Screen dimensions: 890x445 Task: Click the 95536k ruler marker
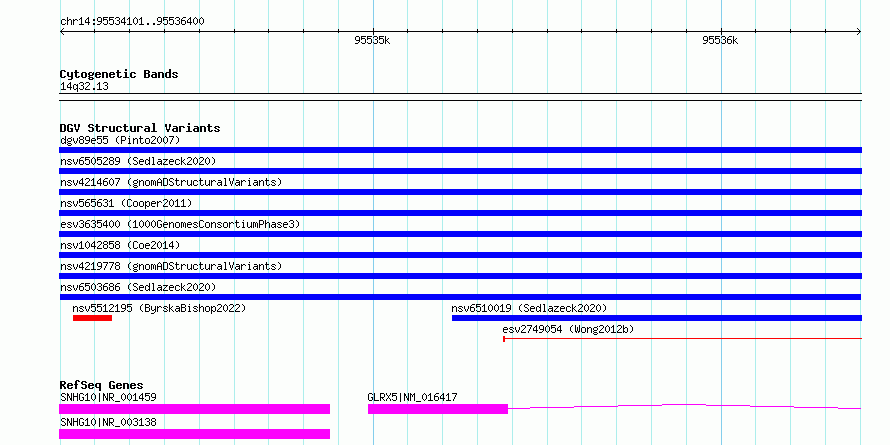click(720, 40)
